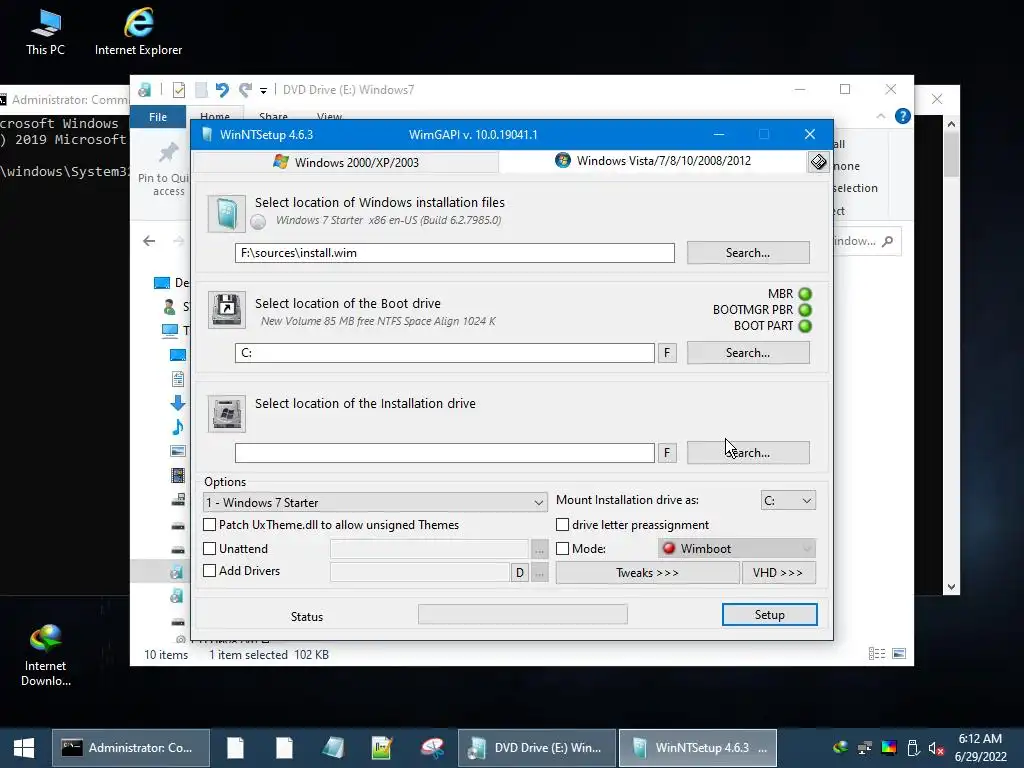Click the Setup button
The height and width of the screenshot is (768, 1024).
point(769,615)
